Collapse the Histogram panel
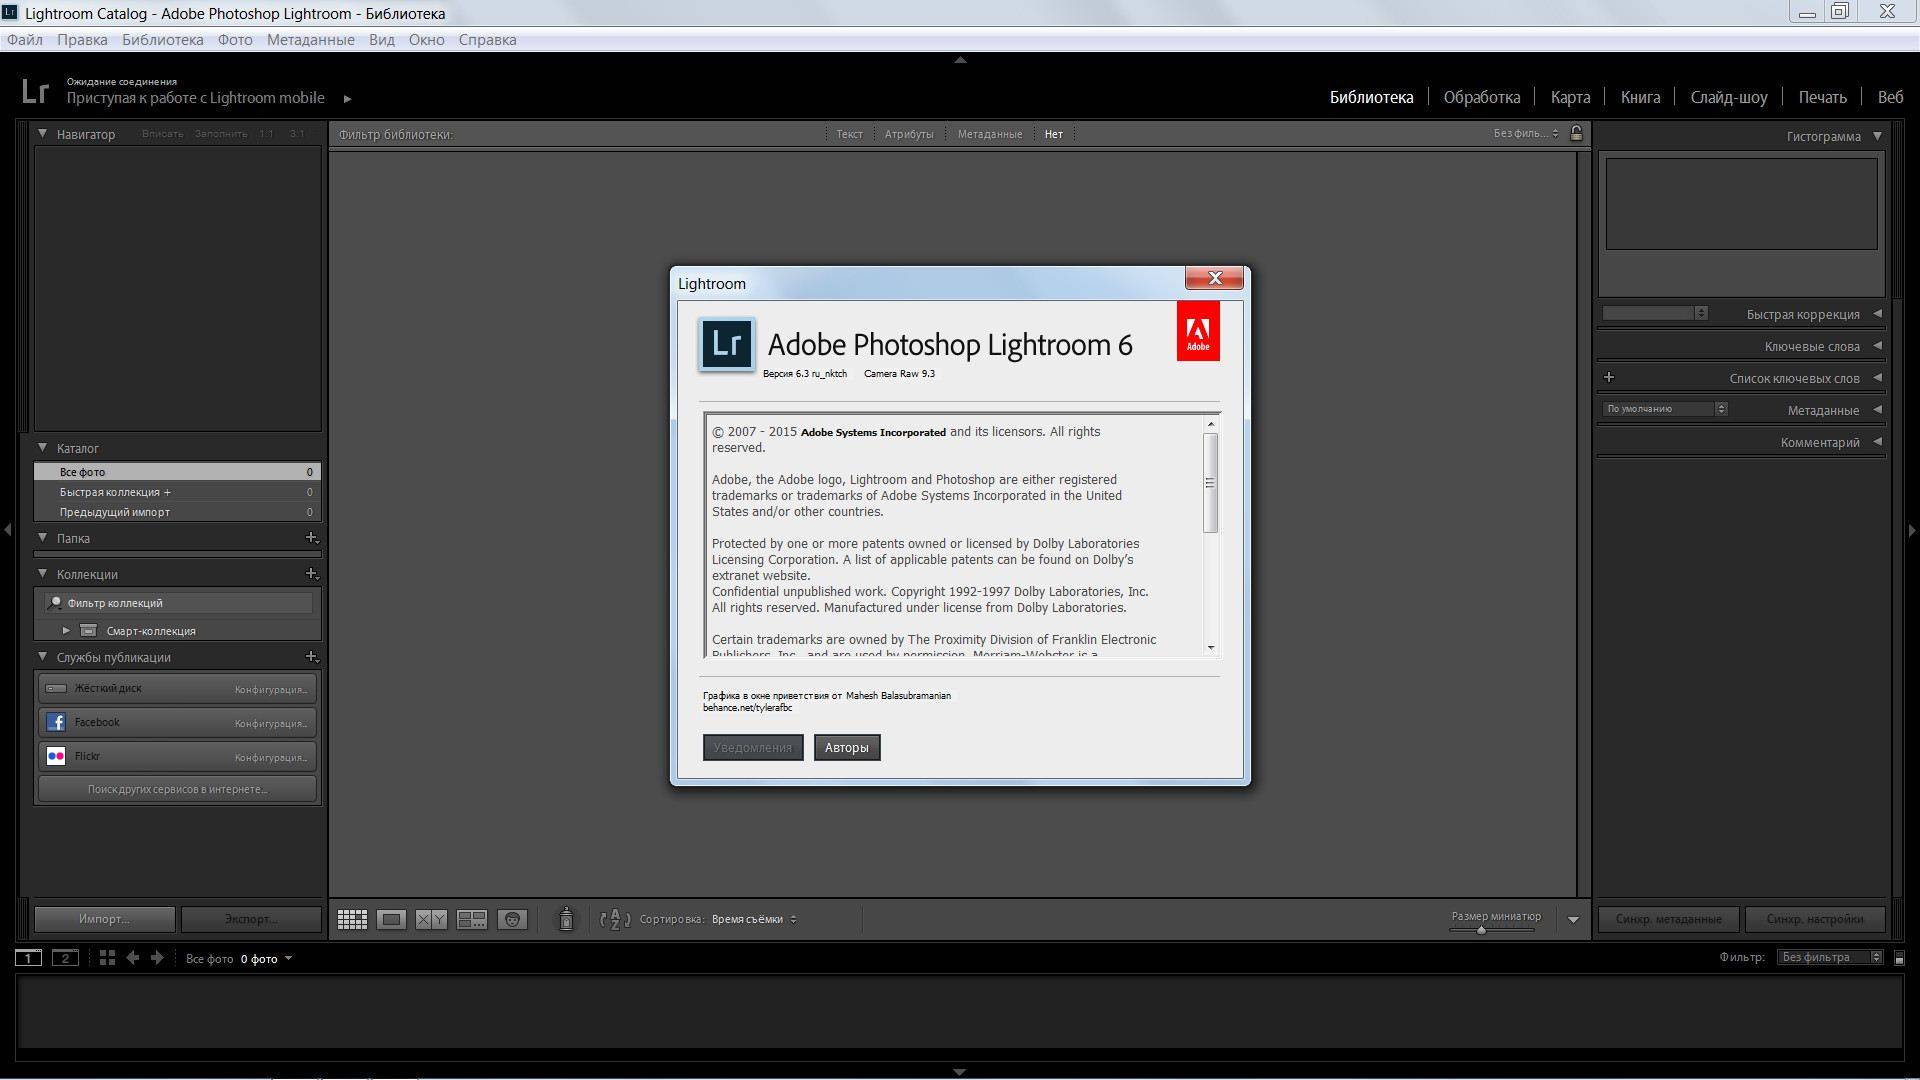Viewport: 1920px width, 1080px height. tap(1877, 136)
